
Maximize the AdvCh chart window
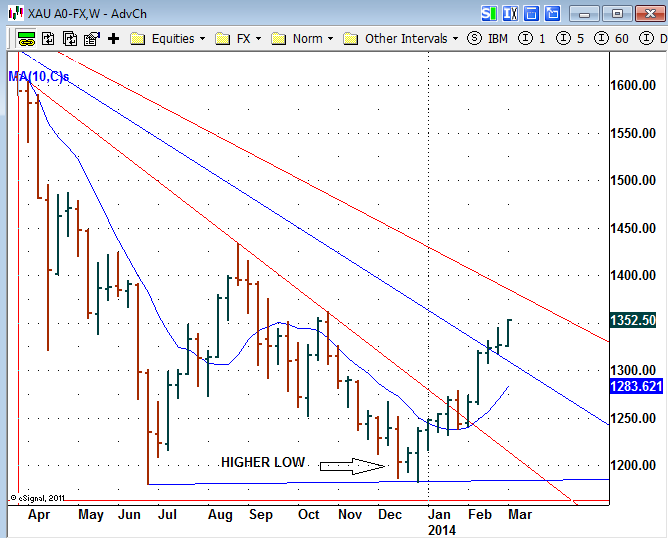point(617,14)
